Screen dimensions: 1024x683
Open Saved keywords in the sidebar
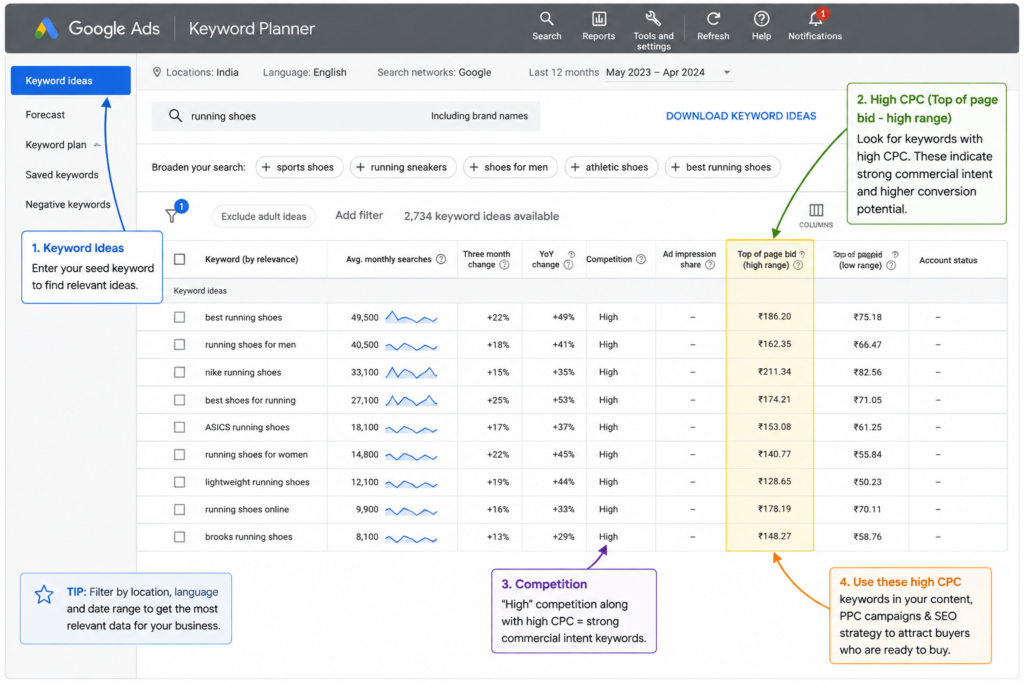(x=62, y=175)
